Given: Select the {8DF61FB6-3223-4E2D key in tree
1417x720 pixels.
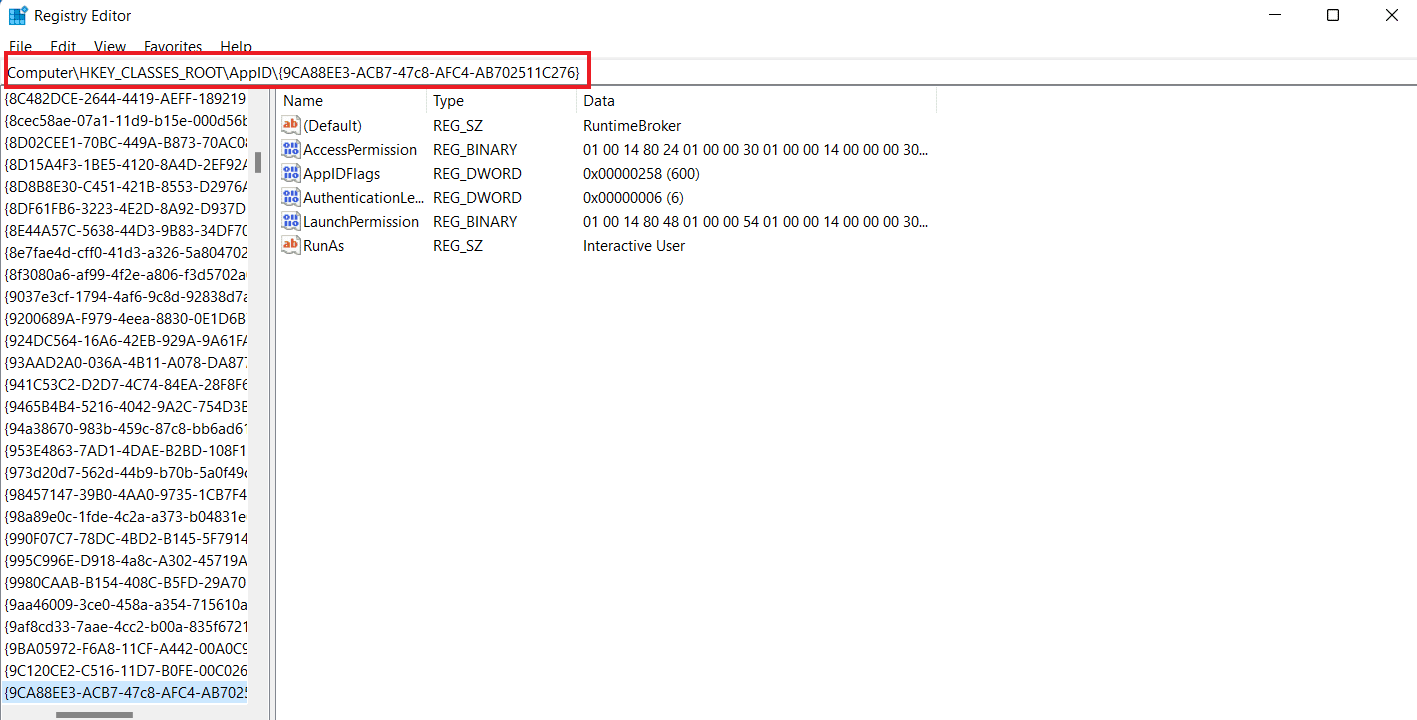Looking at the screenshot, I should (x=125, y=208).
